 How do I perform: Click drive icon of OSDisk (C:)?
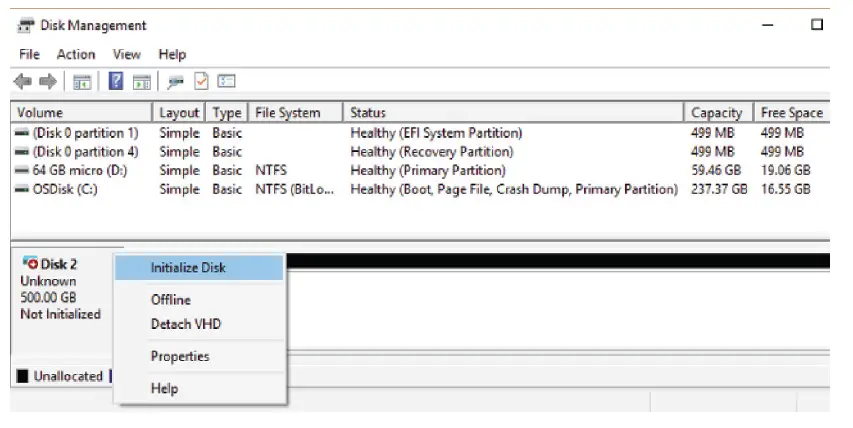(x=22, y=189)
